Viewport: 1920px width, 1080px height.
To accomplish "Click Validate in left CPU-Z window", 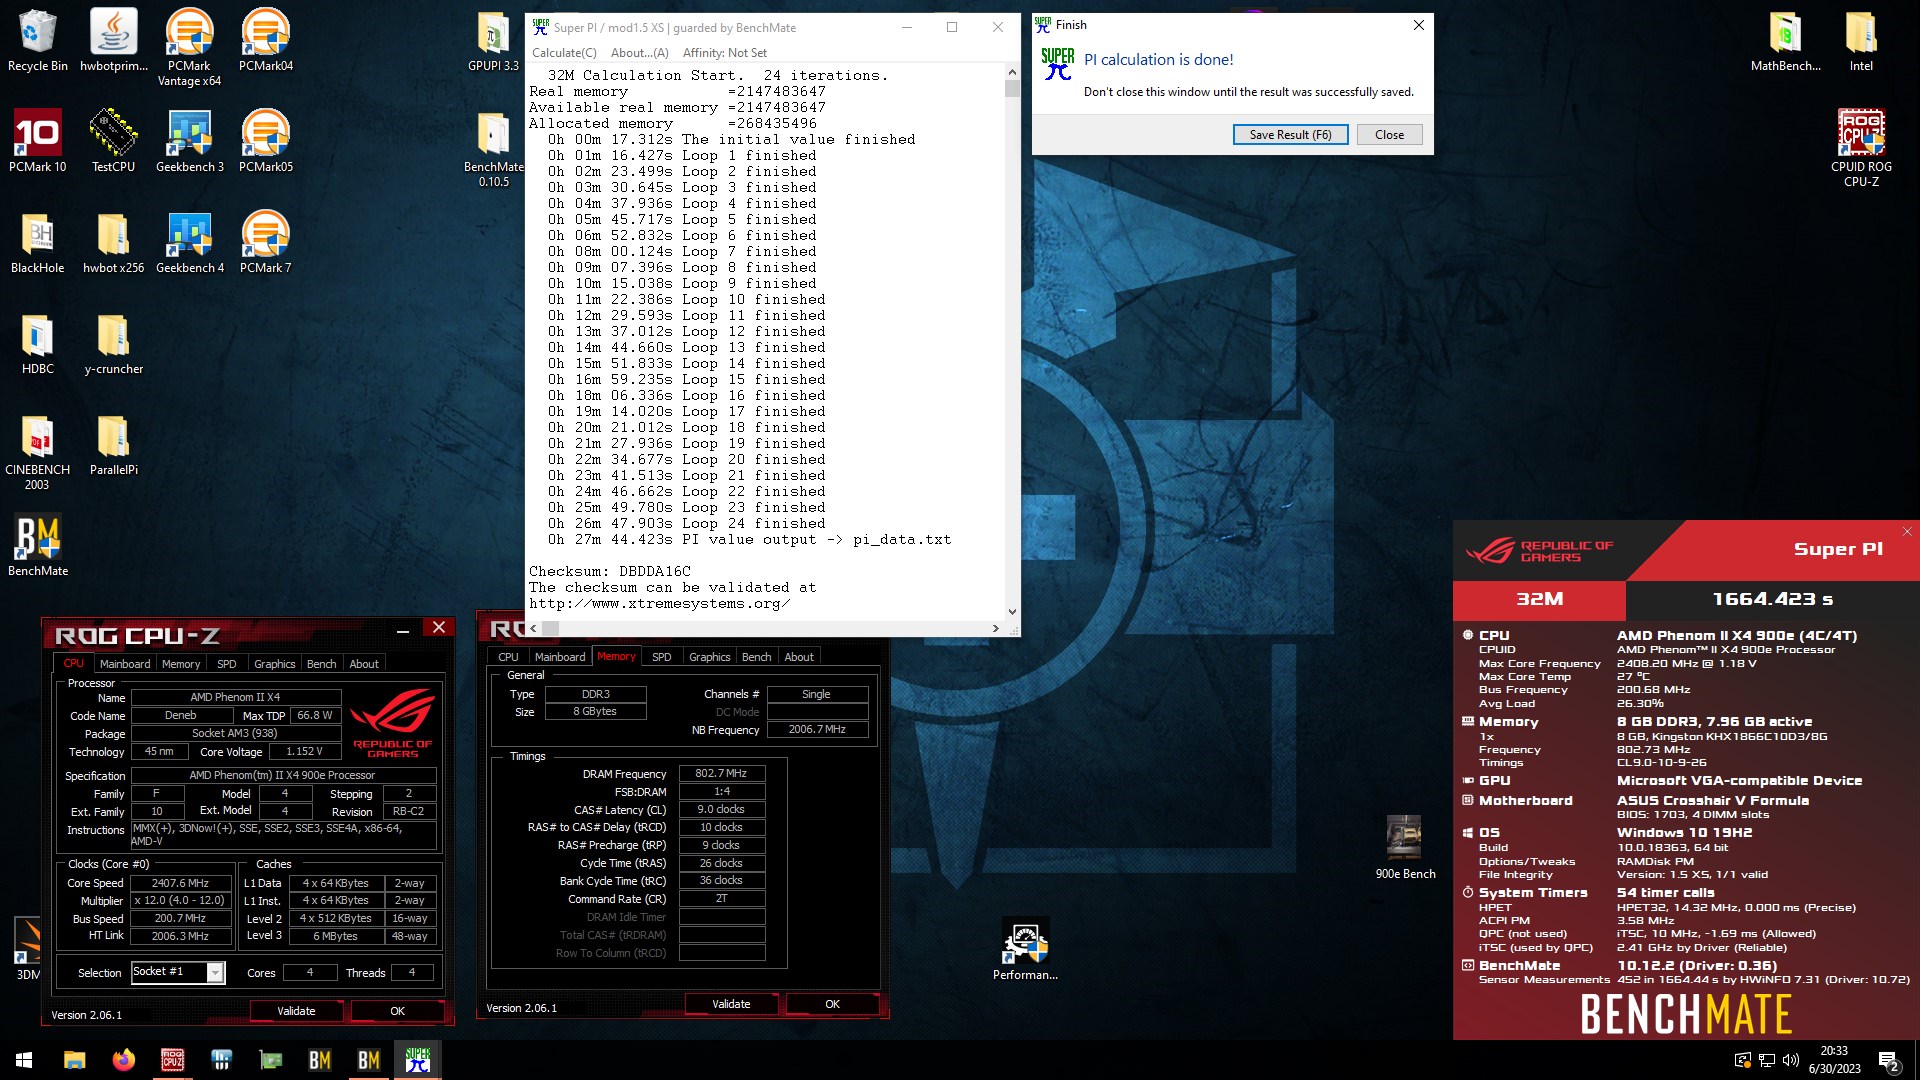I will pyautogui.click(x=296, y=1011).
